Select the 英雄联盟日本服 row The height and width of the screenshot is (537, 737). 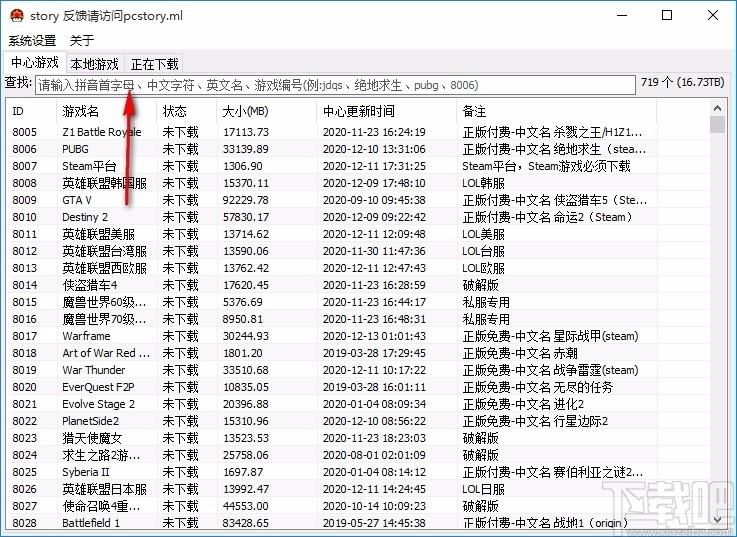tap(358, 489)
